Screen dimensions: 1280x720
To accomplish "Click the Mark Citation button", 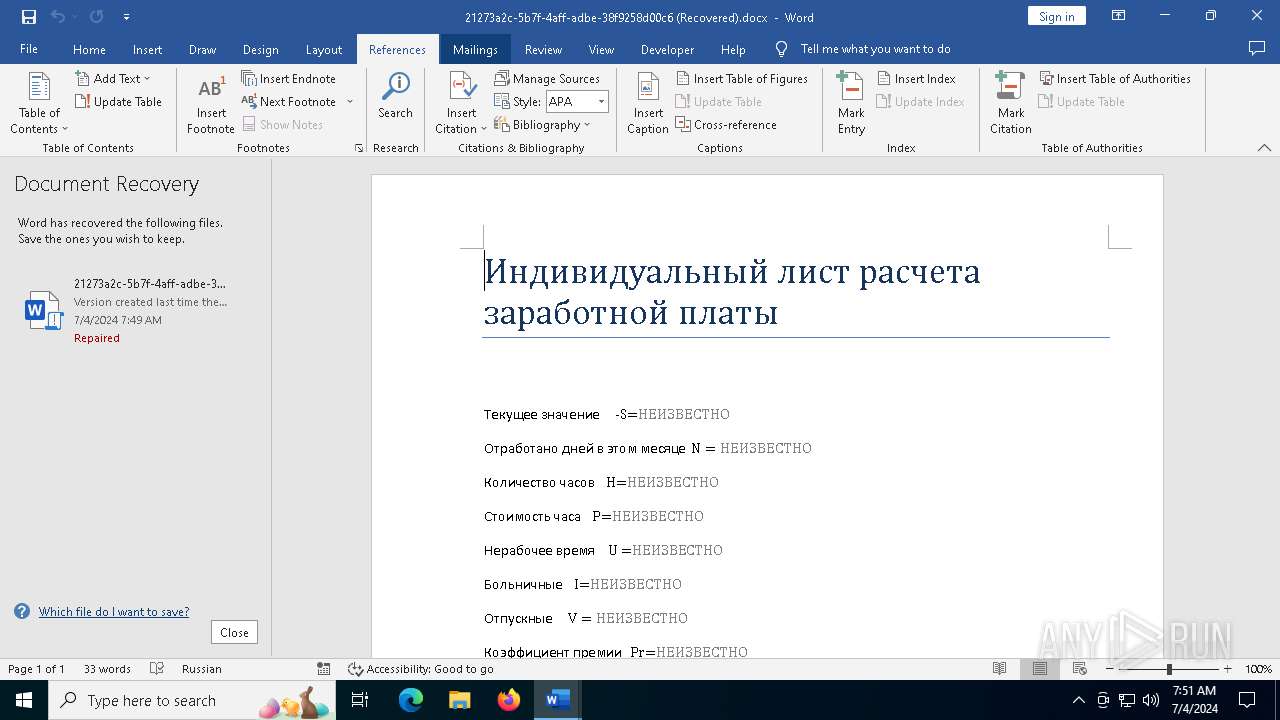I will tap(1010, 103).
